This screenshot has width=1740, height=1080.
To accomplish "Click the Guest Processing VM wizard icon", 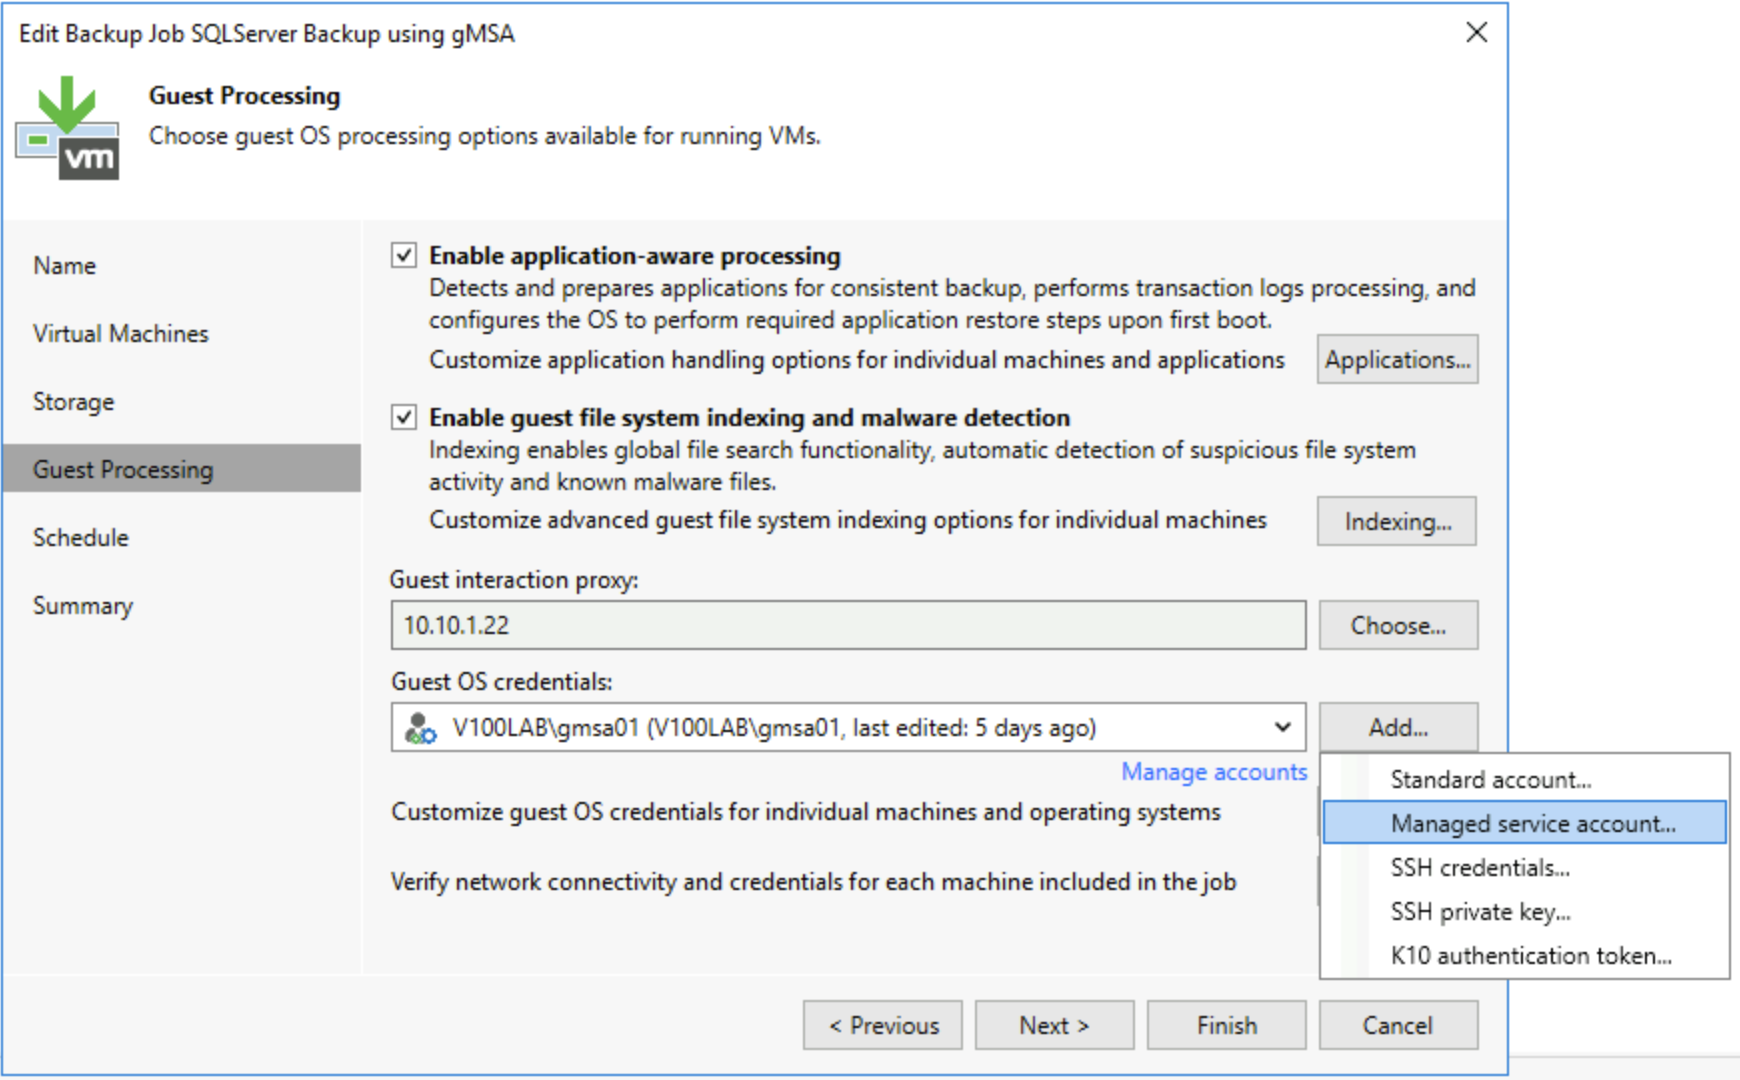I will point(67,128).
